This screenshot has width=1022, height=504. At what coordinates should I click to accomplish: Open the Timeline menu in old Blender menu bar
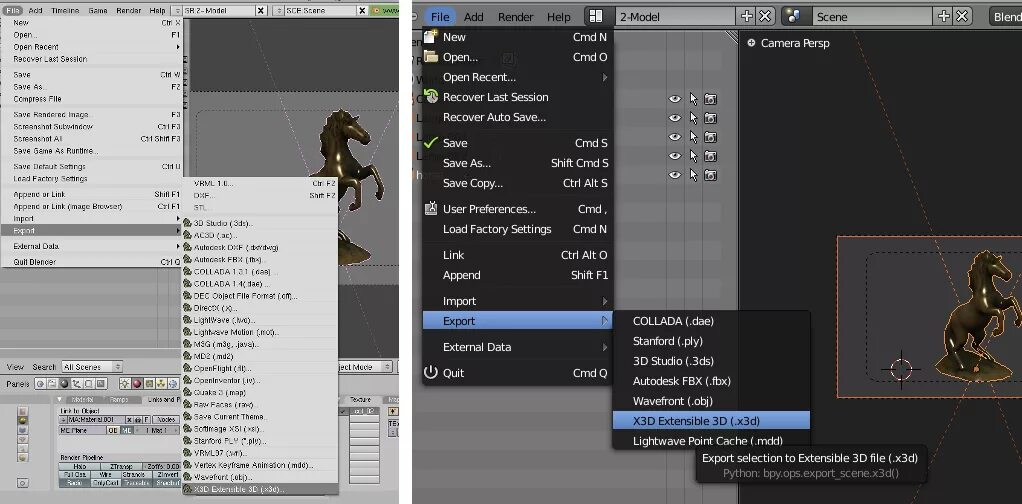pyautogui.click(x=65, y=10)
